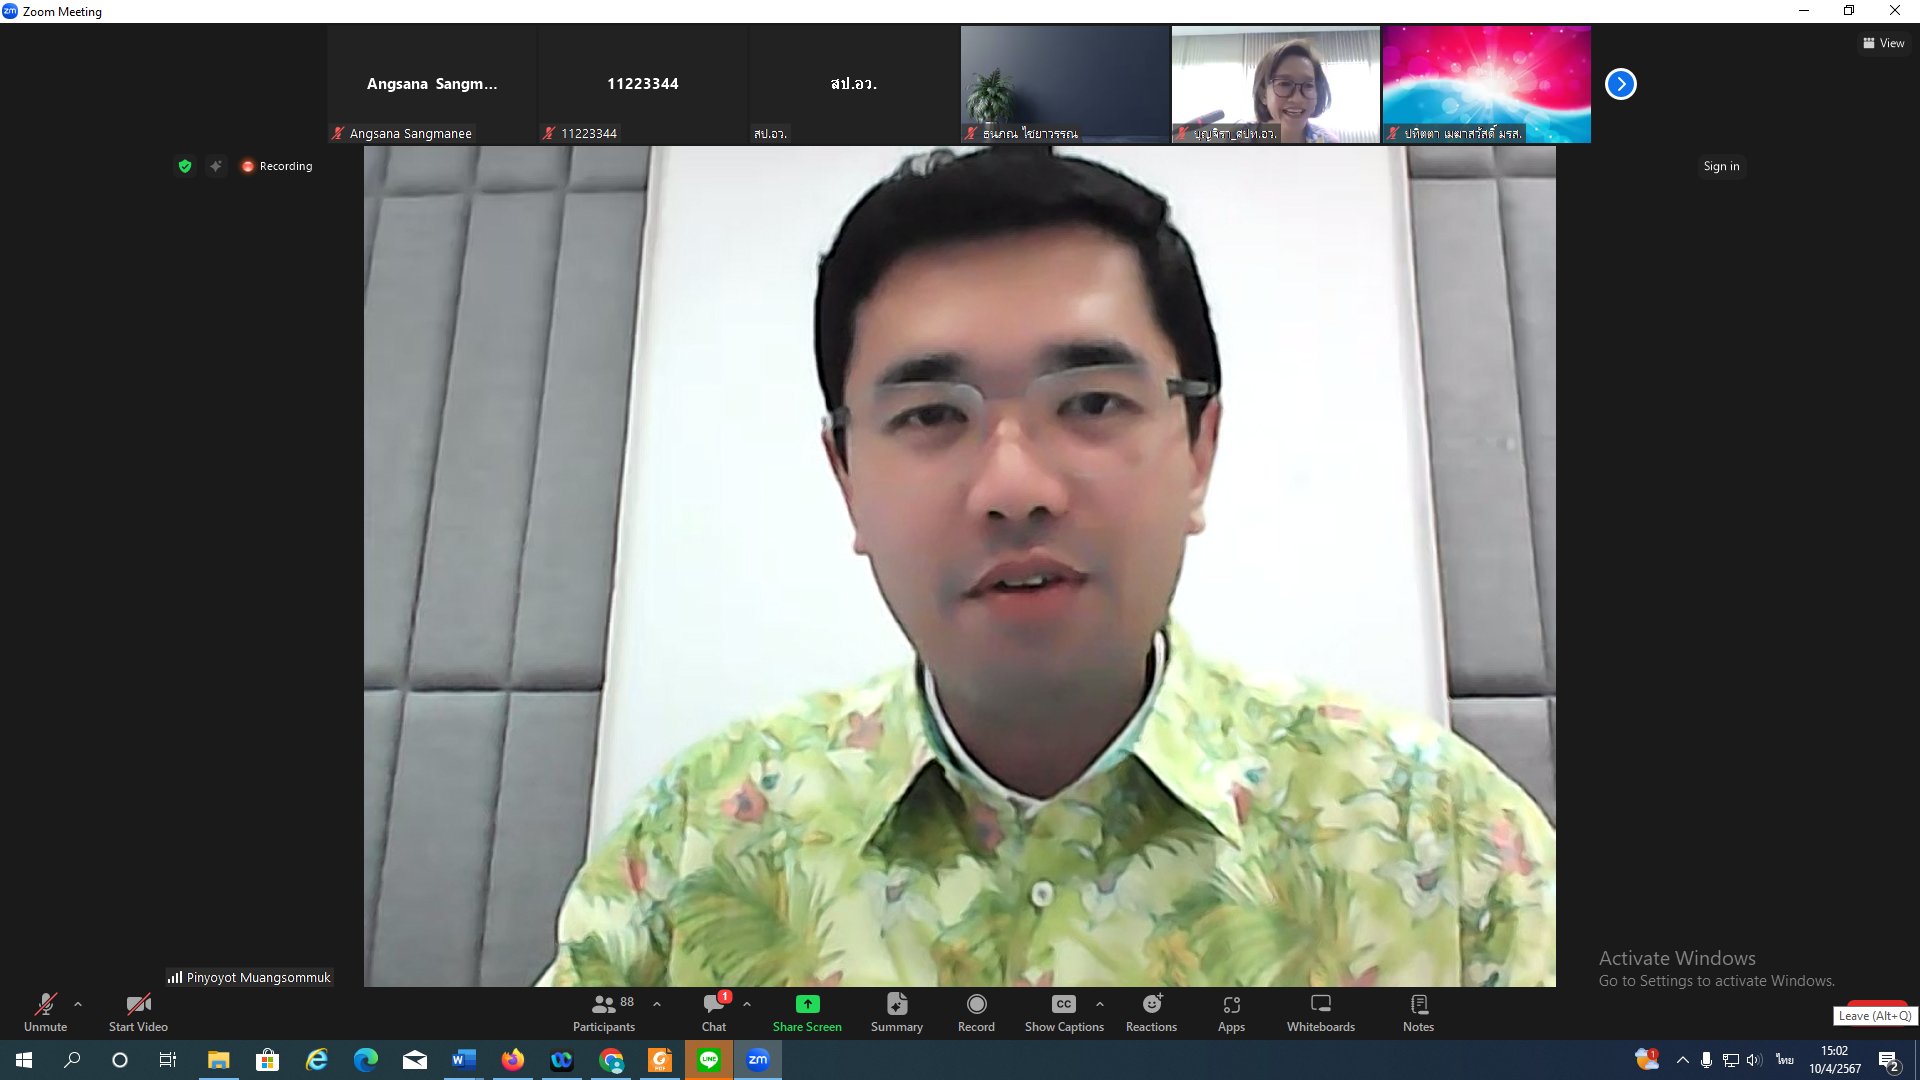This screenshot has width=1920, height=1080.
Task: Click the Record button
Action: pos(976,1012)
